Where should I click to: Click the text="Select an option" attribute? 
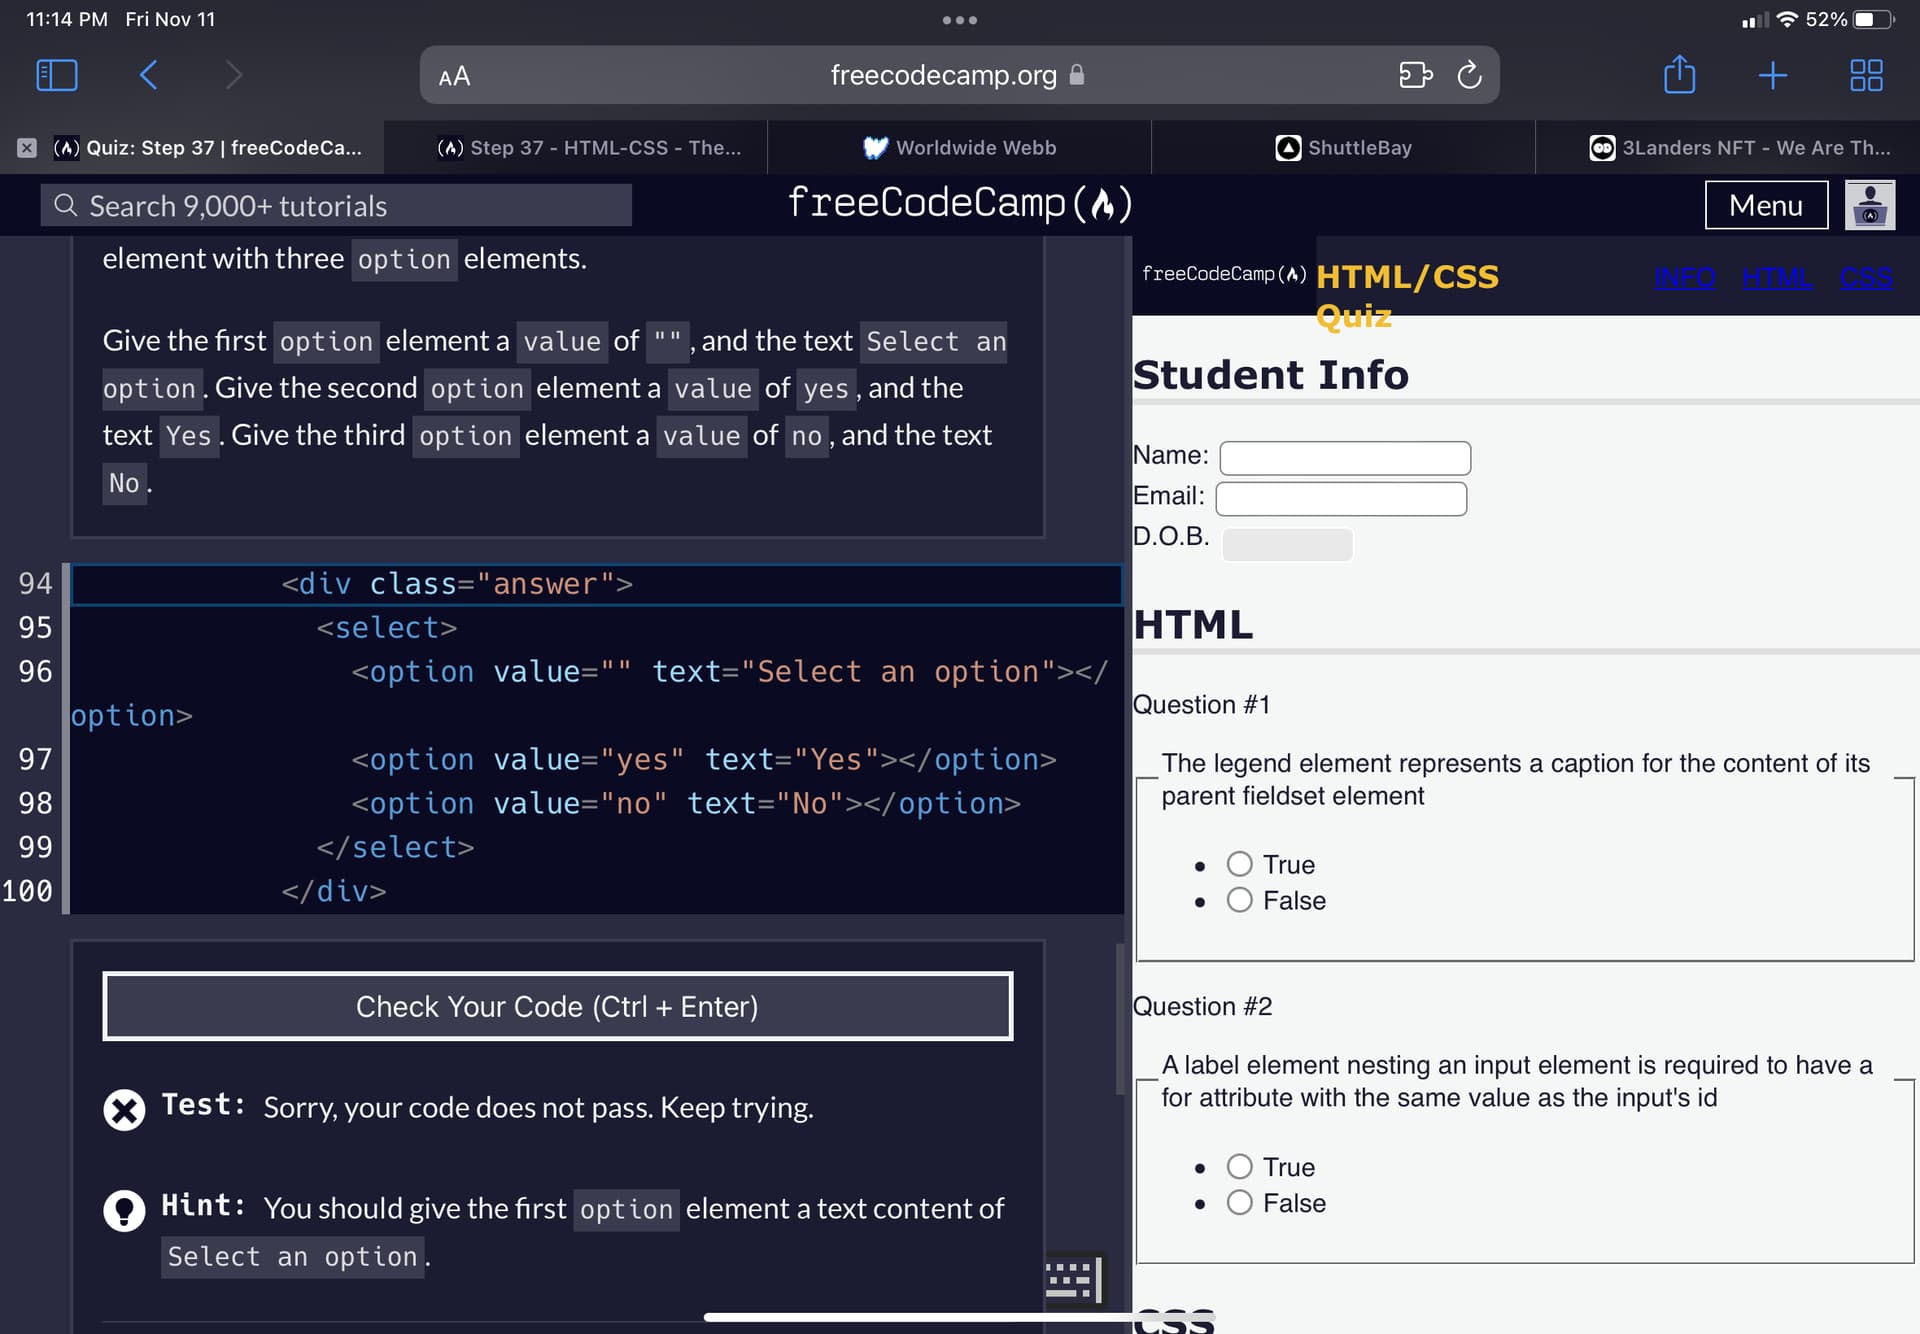(854, 672)
